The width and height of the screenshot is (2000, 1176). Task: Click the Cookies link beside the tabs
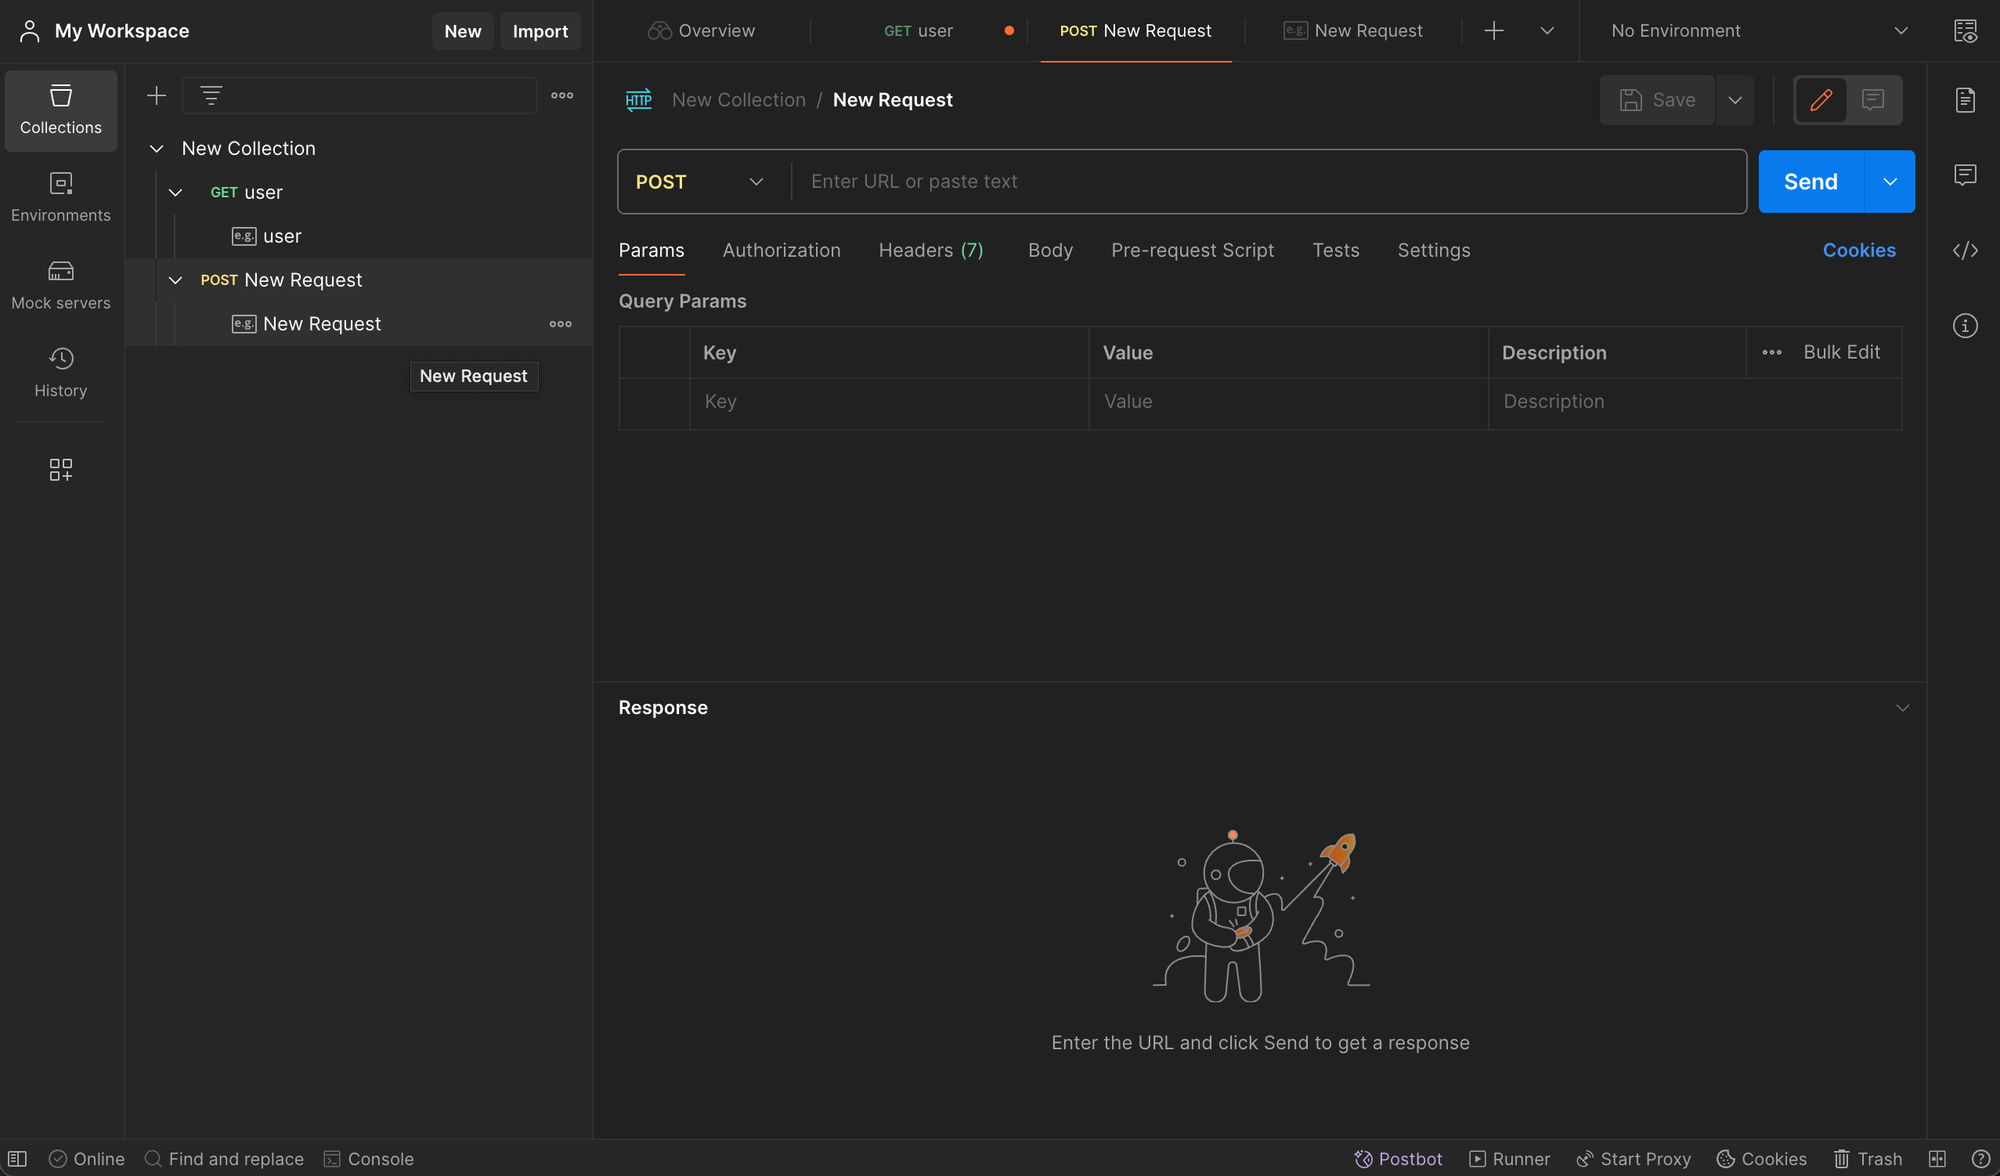pyautogui.click(x=1858, y=251)
